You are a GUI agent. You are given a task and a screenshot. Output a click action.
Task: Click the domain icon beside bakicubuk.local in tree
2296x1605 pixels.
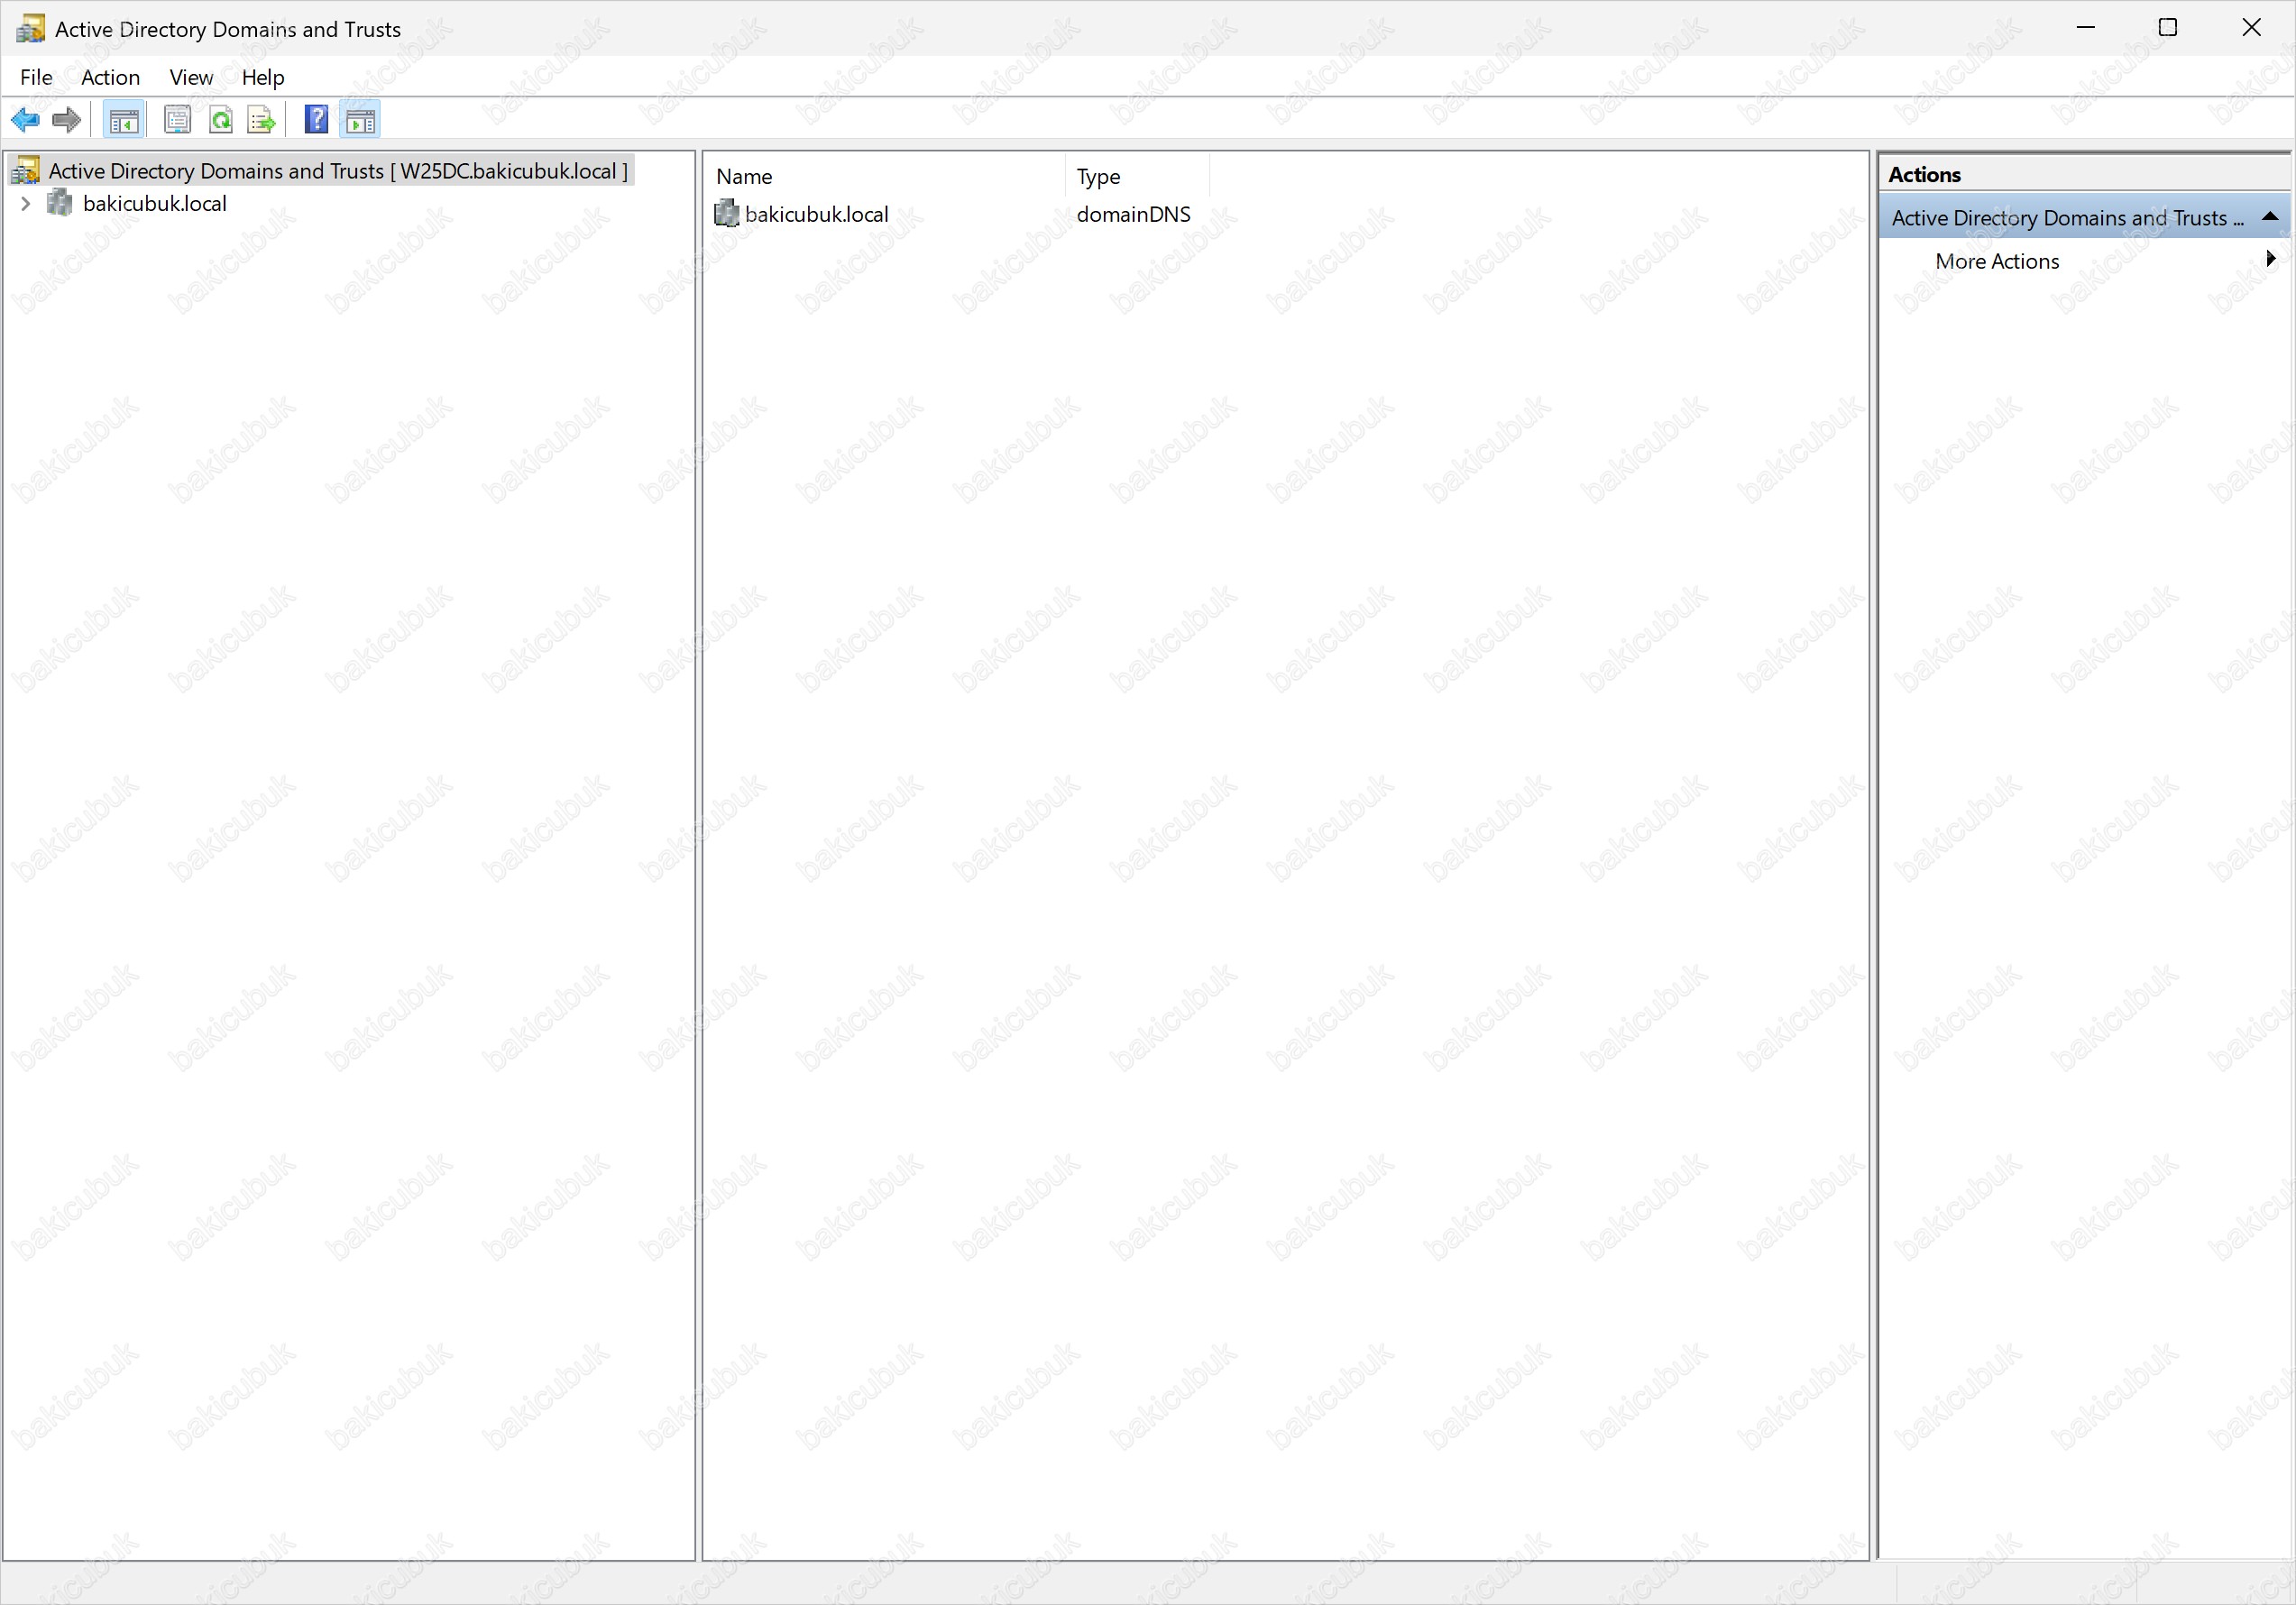(x=60, y=203)
